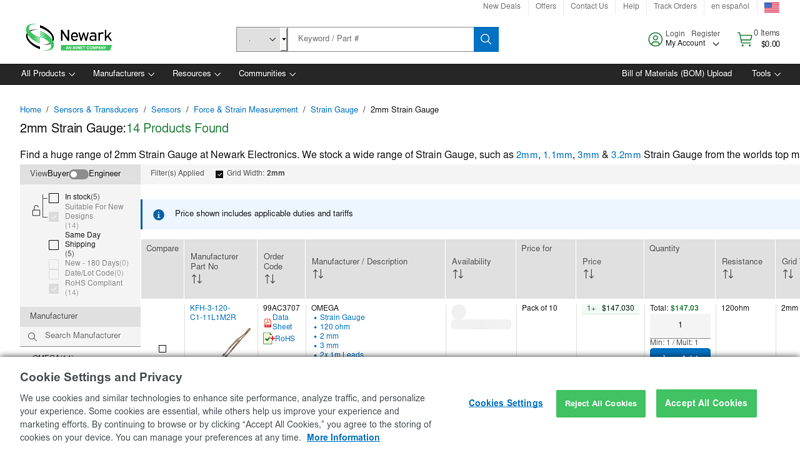The image size is (800, 450).
Task: Open product KFH-3-120-C1-11L1M2R link
Action: (x=213, y=313)
